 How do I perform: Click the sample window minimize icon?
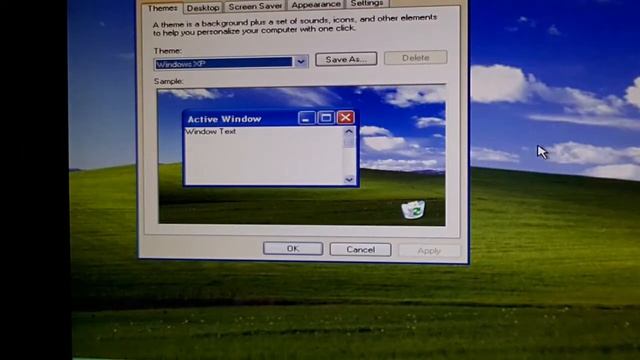pyautogui.click(x=307, y=118)
